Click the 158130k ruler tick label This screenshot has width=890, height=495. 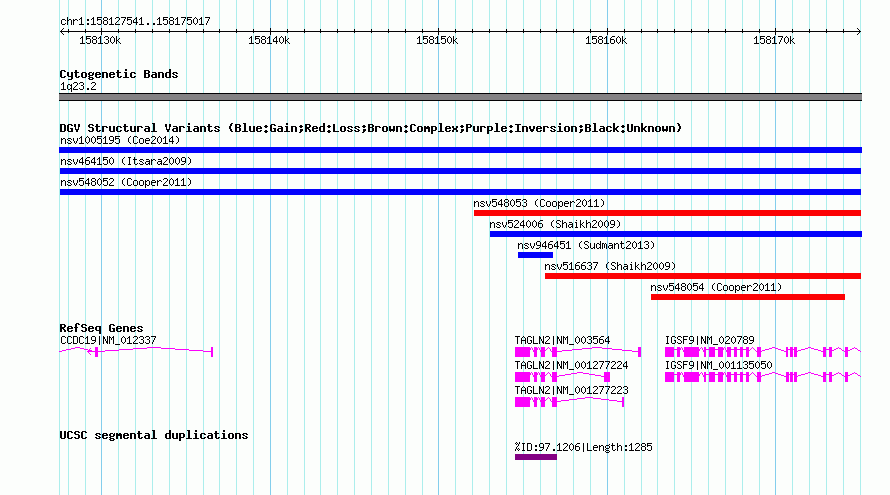click(x=100, y=40)
